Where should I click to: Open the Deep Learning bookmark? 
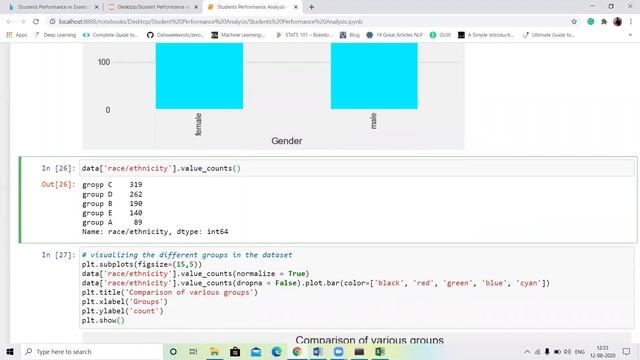56,35
